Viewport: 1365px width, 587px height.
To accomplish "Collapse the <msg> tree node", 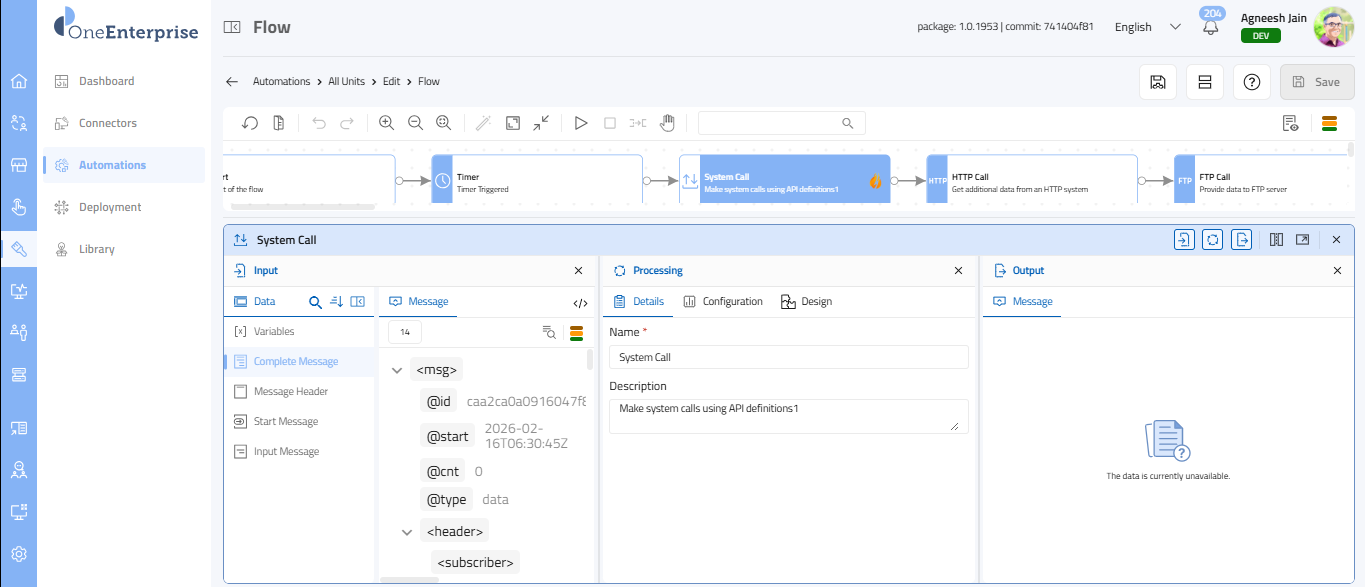I will click(x=397, y=371).
